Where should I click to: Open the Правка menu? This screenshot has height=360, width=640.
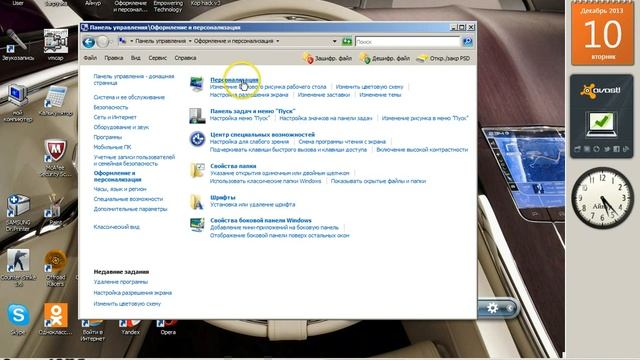point(113,58)
